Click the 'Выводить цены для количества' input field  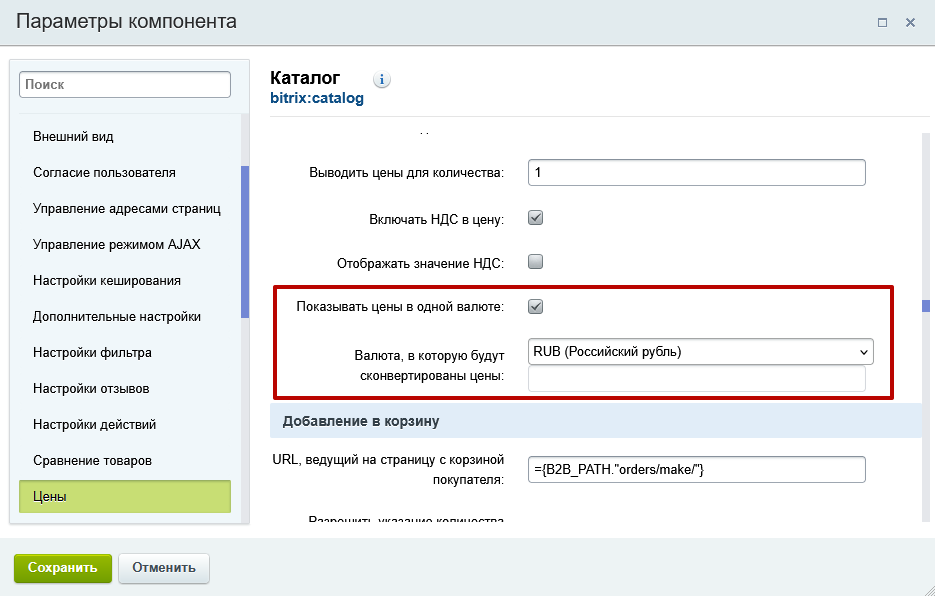(x=696, y=172)
